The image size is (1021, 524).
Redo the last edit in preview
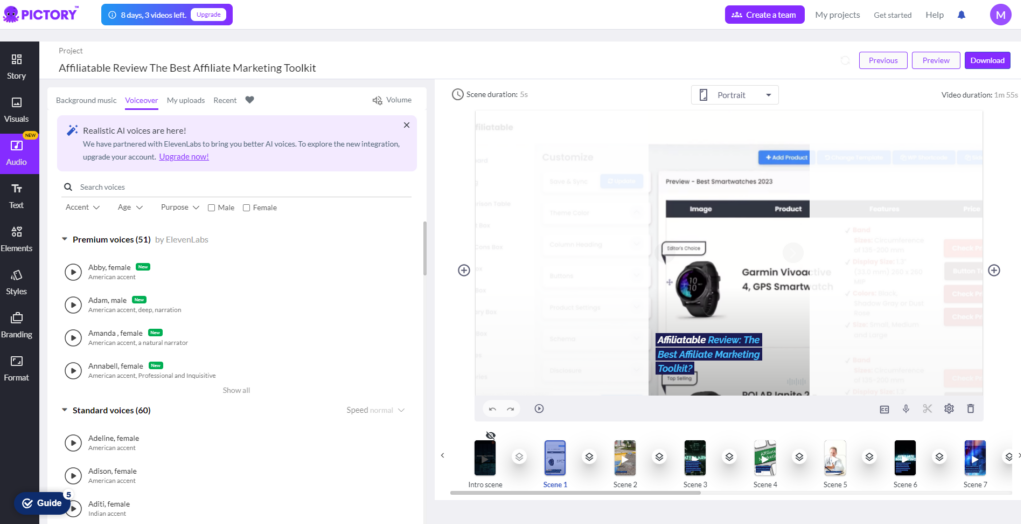click(510, 409)
